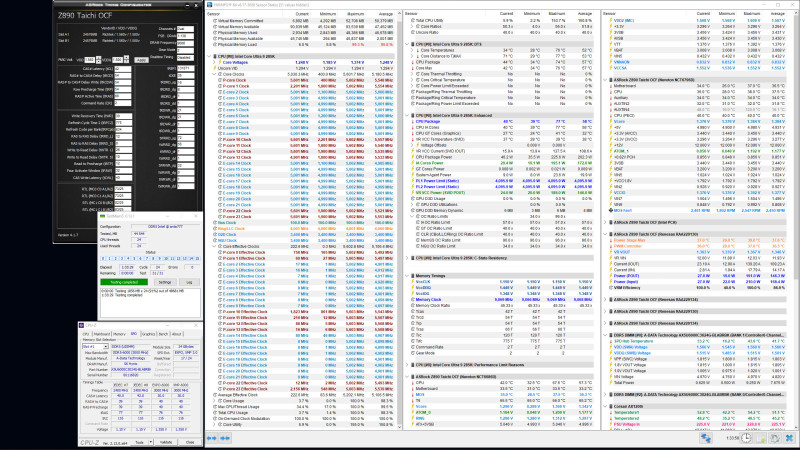Expand the Core Voltages row

[x=215, y=62]
